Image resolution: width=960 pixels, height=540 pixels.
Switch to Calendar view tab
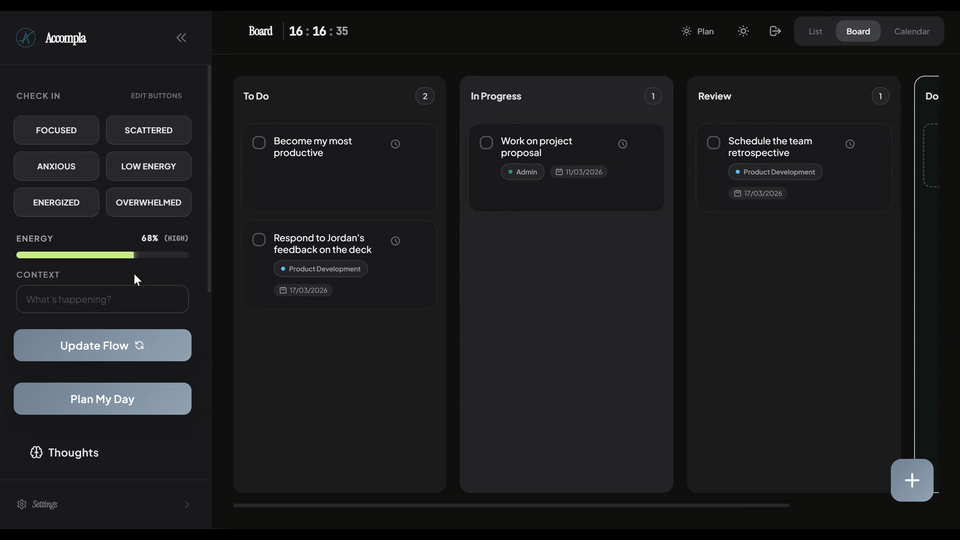tap(911, 31)
